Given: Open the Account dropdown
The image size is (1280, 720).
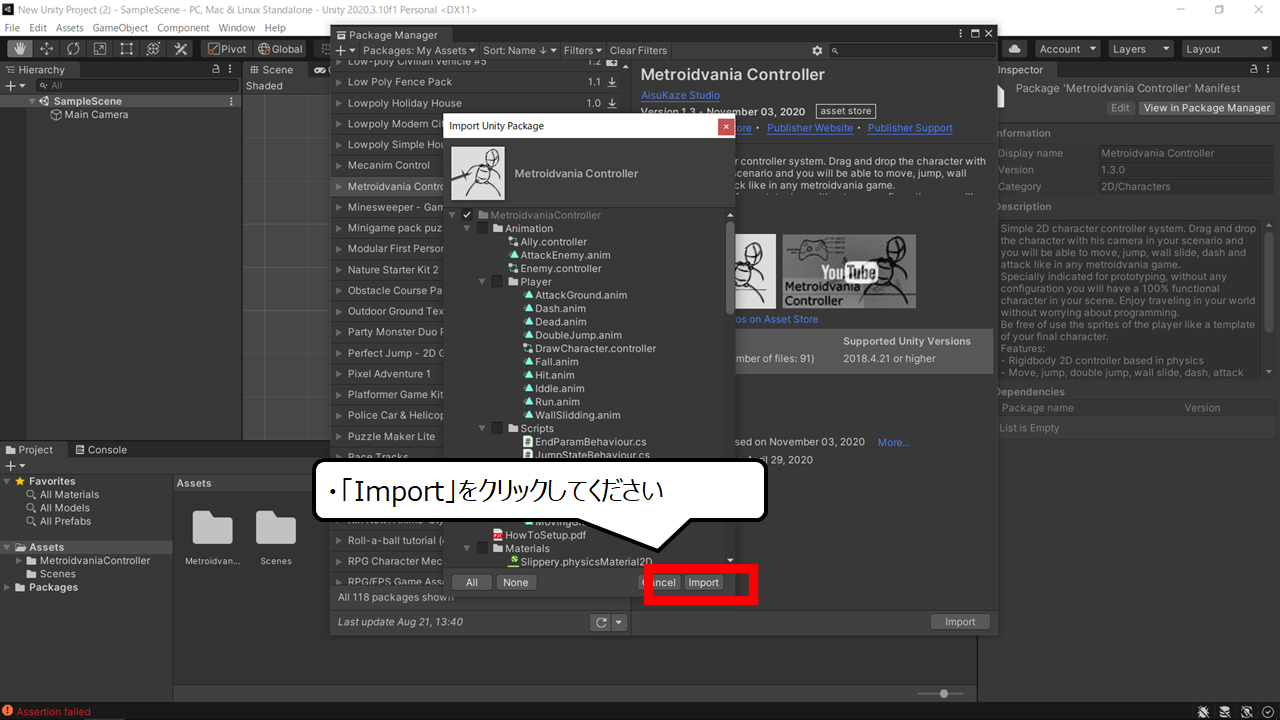Looking at the screenshot, I should pyautogui.click(x=1067, y=49).
